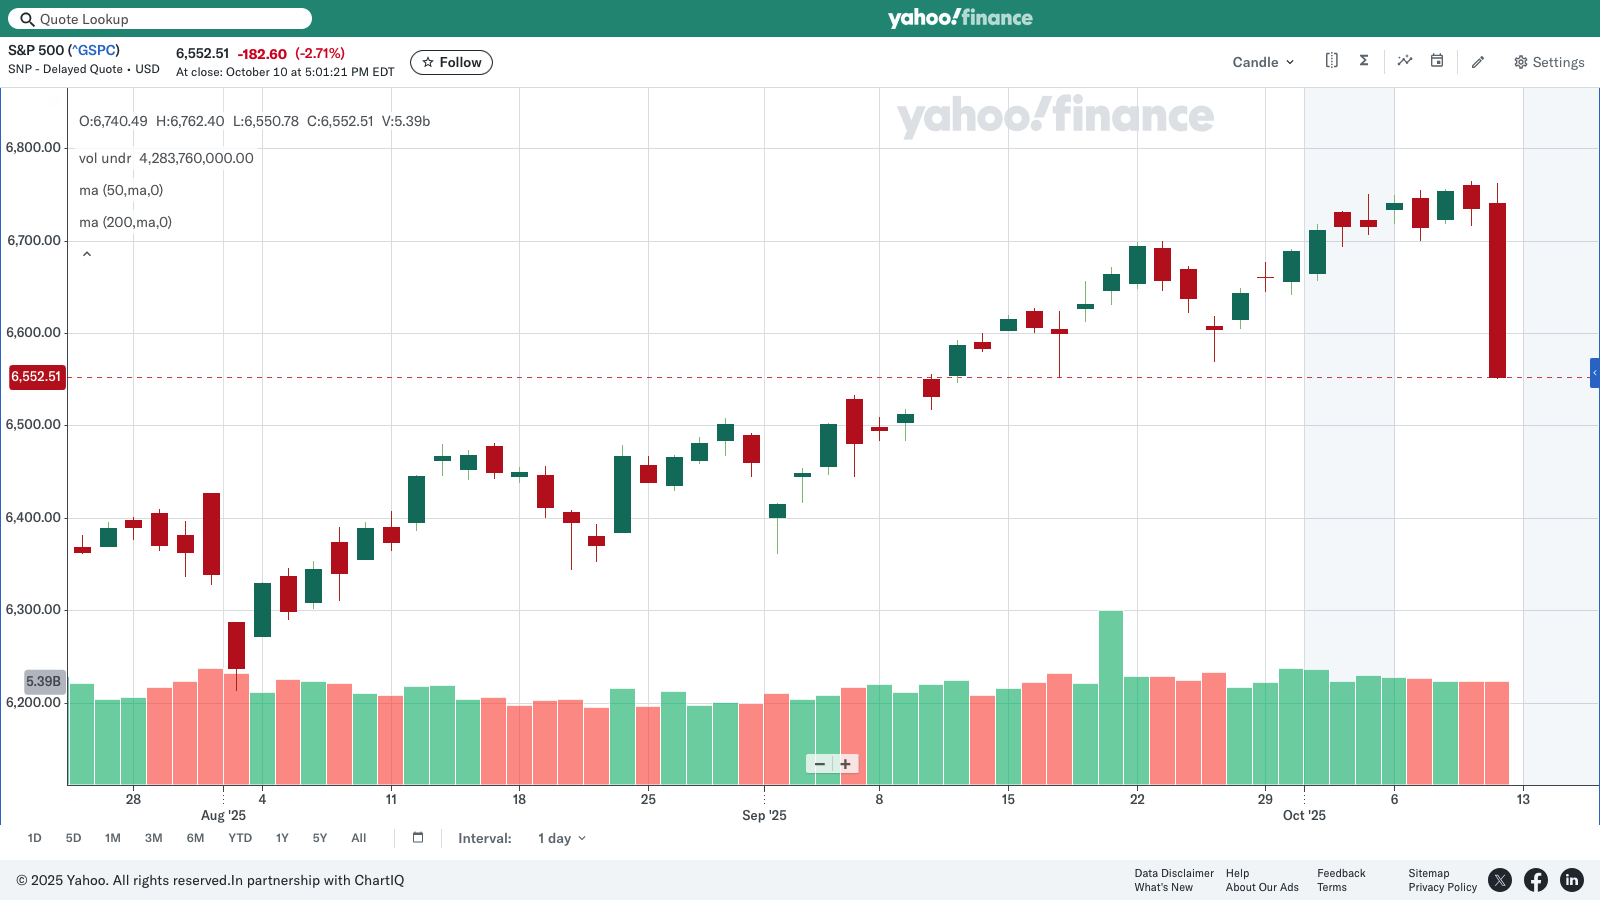The image size is (1600, 900).
Task: Expand the 1 day interval dropdown
Action: pyautogui.click(x=561, y=838)
